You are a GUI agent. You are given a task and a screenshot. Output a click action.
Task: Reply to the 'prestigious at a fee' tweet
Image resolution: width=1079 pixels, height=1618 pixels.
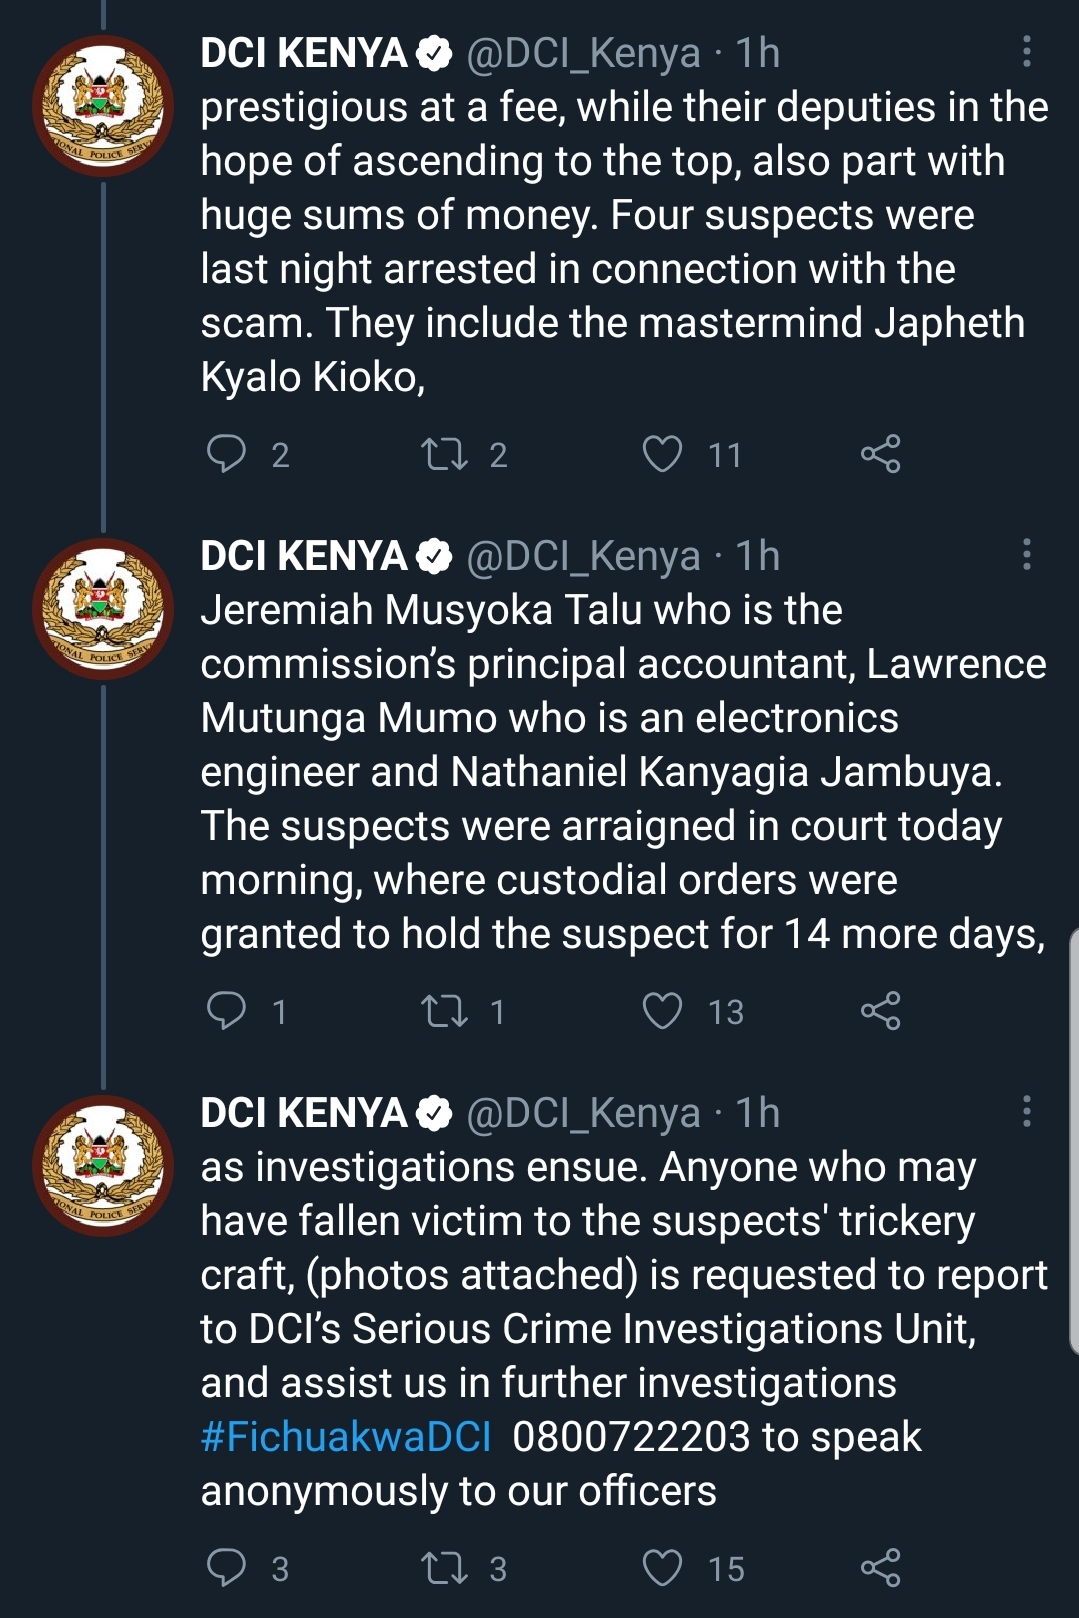[x=226, y=454]
